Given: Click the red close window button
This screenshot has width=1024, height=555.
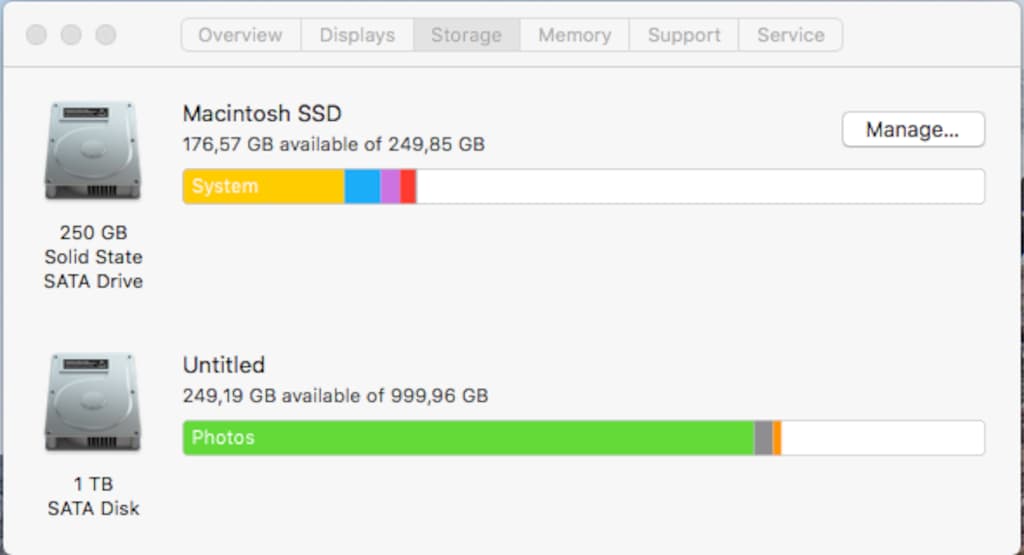Looking at the screenshot, I should tap(37, 35).
